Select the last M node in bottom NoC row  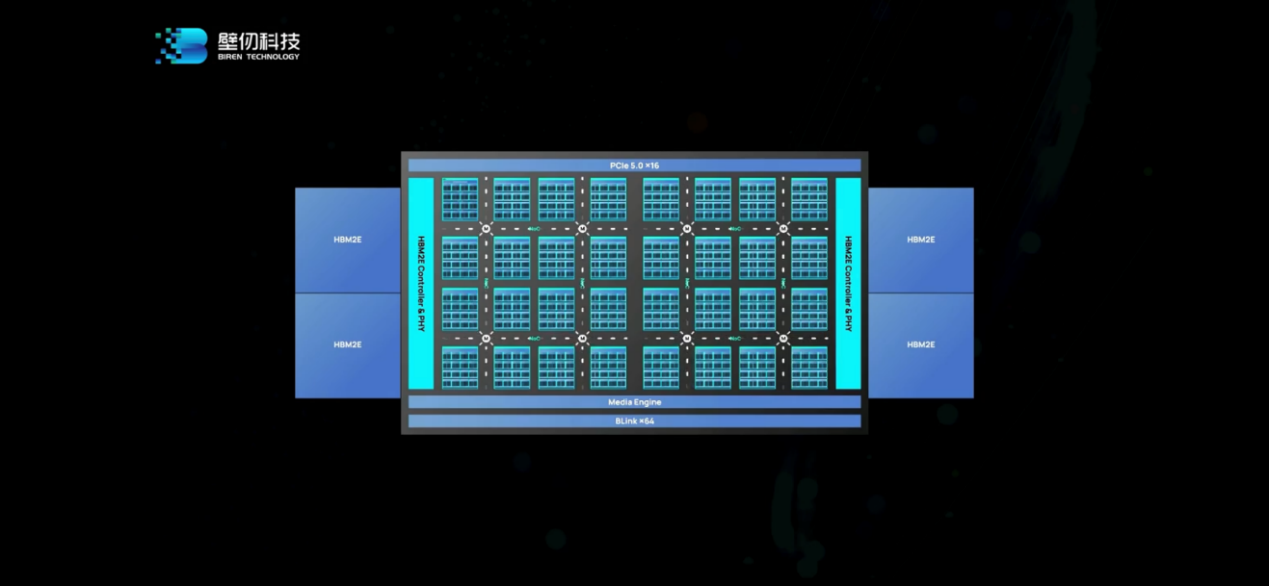pos(784,339)
